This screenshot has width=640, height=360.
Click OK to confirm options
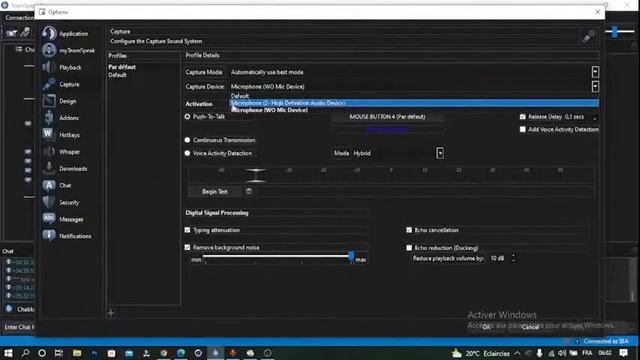click(x=486, y=327)
